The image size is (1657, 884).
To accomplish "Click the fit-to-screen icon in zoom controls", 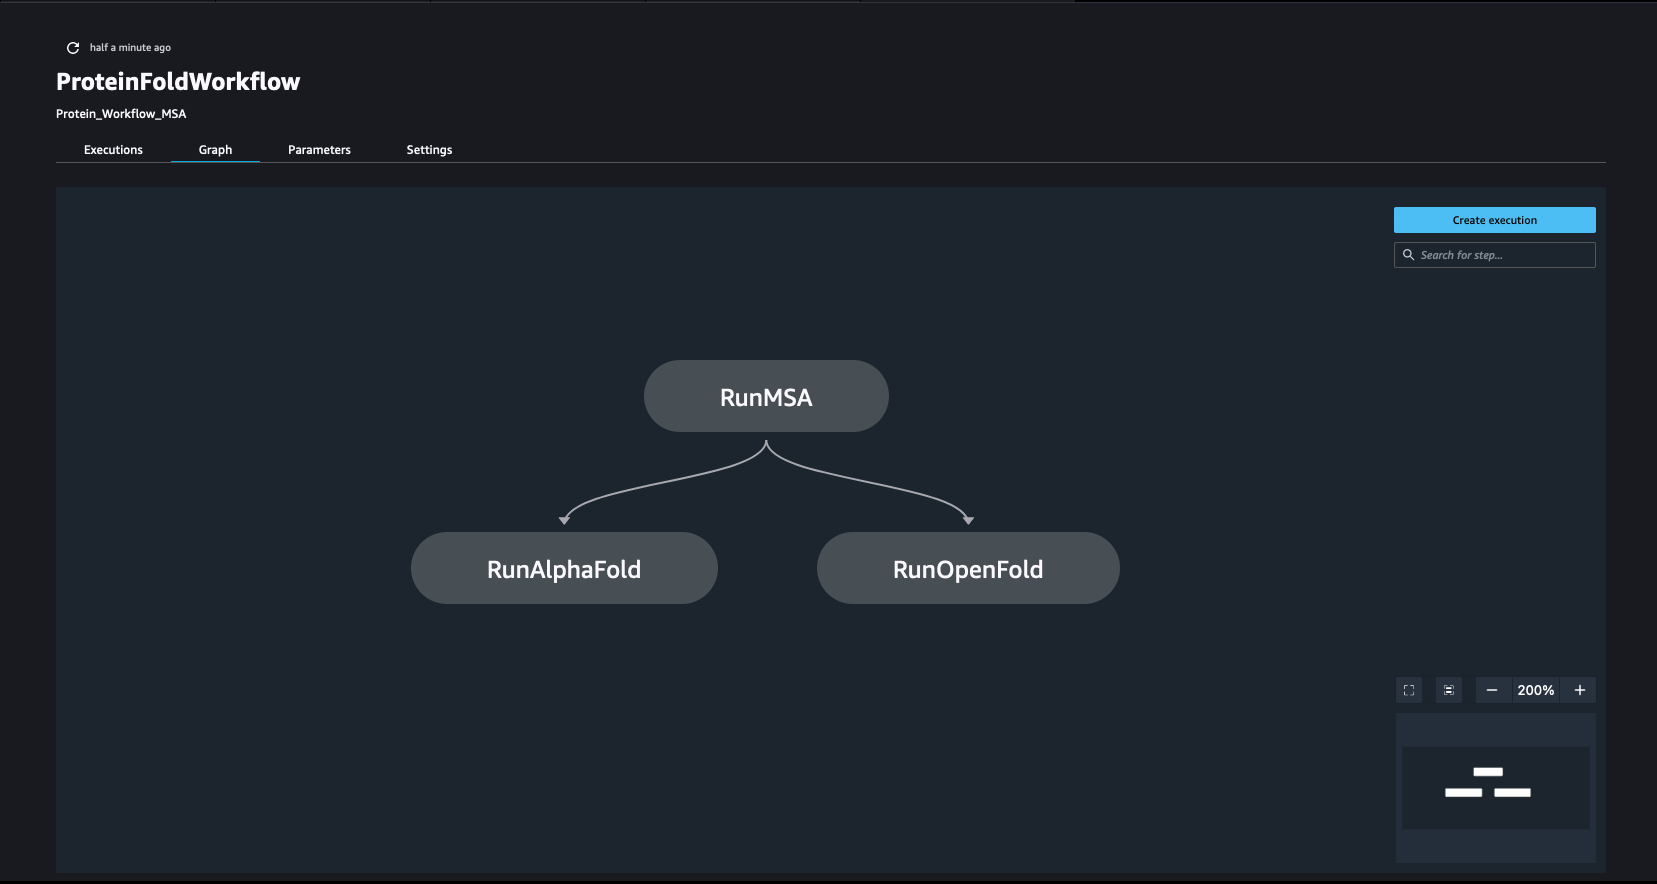I will point(1409,690).
